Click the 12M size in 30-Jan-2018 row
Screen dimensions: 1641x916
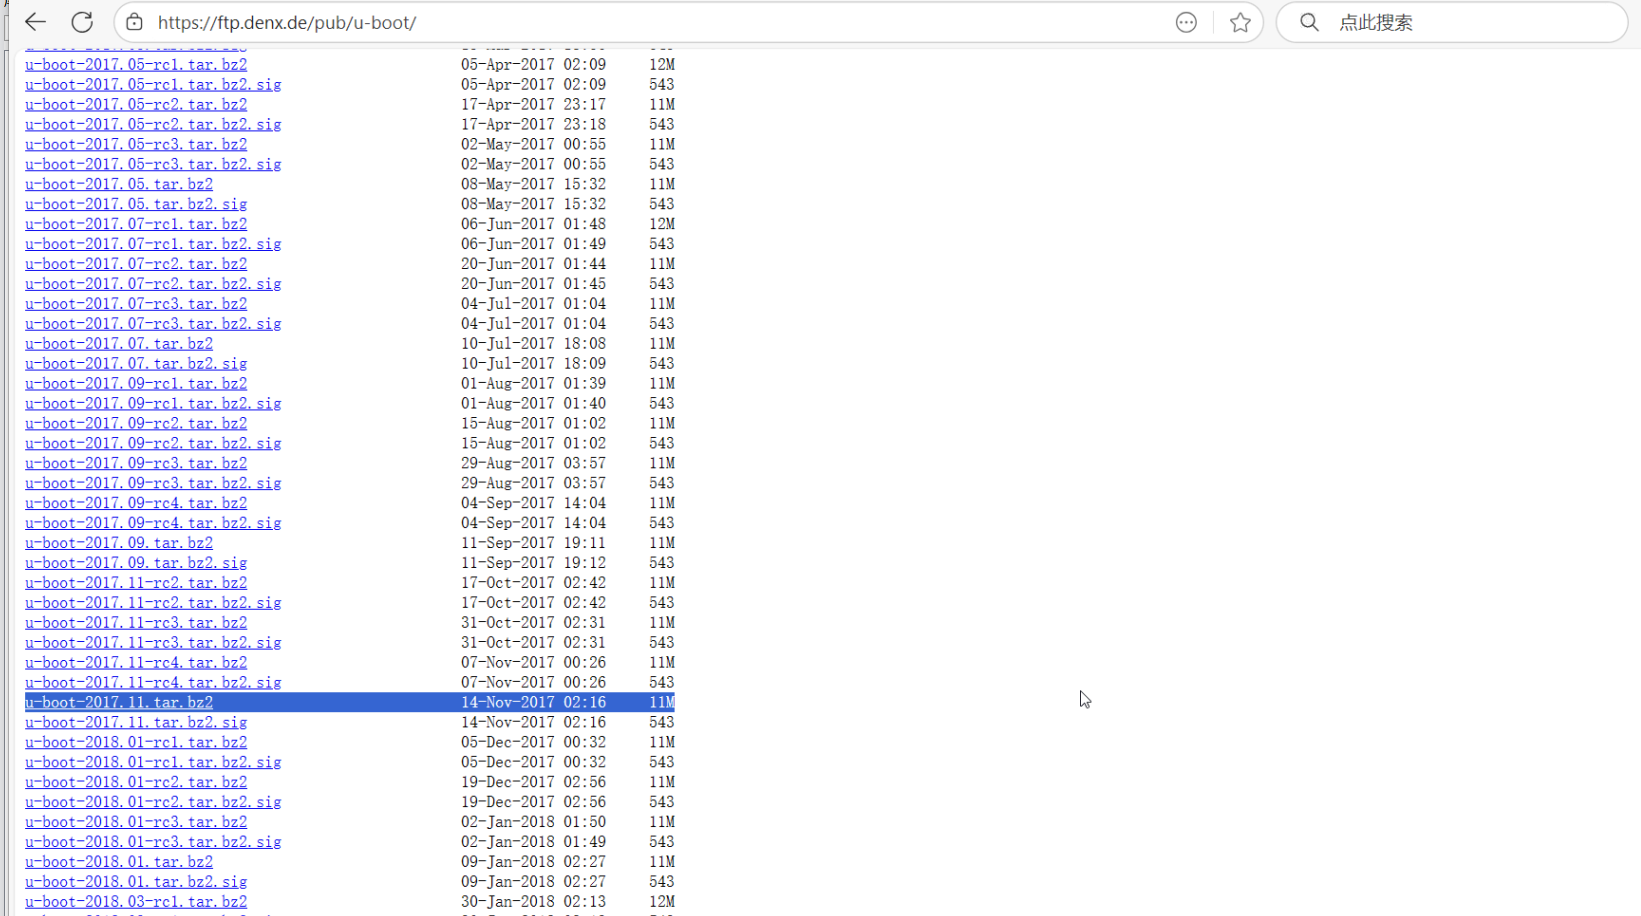pos(662,903)
